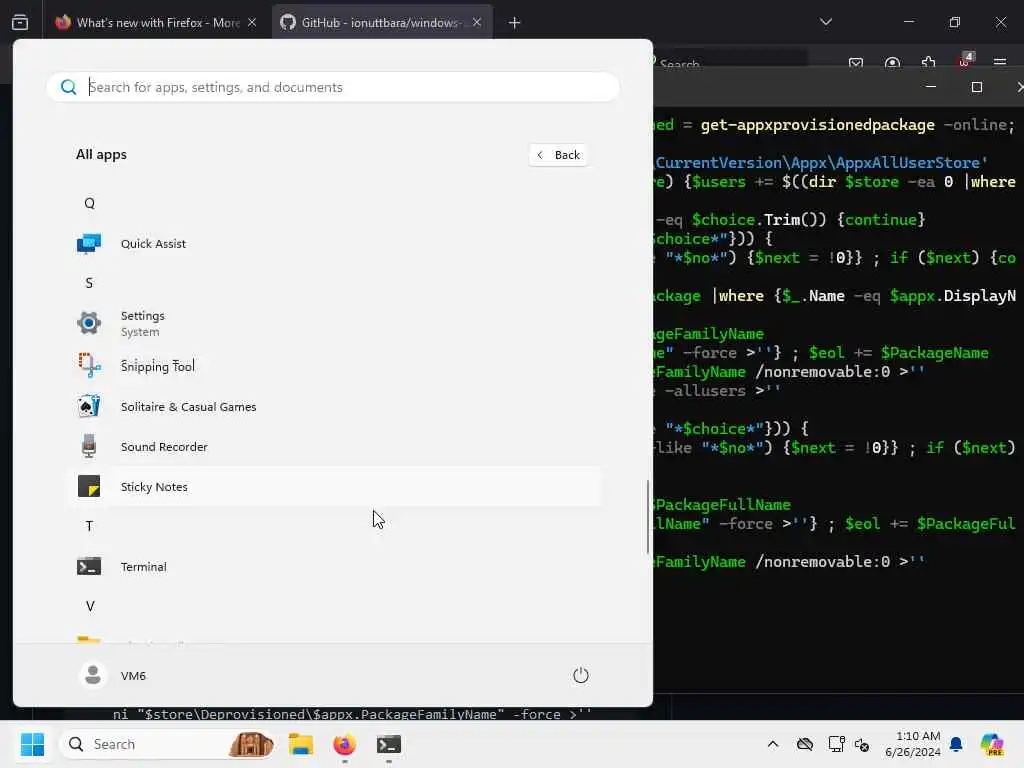1024x768 pixels.
Task: Switch to Terminal from taskbar
Action: click(x=389, y=744)
